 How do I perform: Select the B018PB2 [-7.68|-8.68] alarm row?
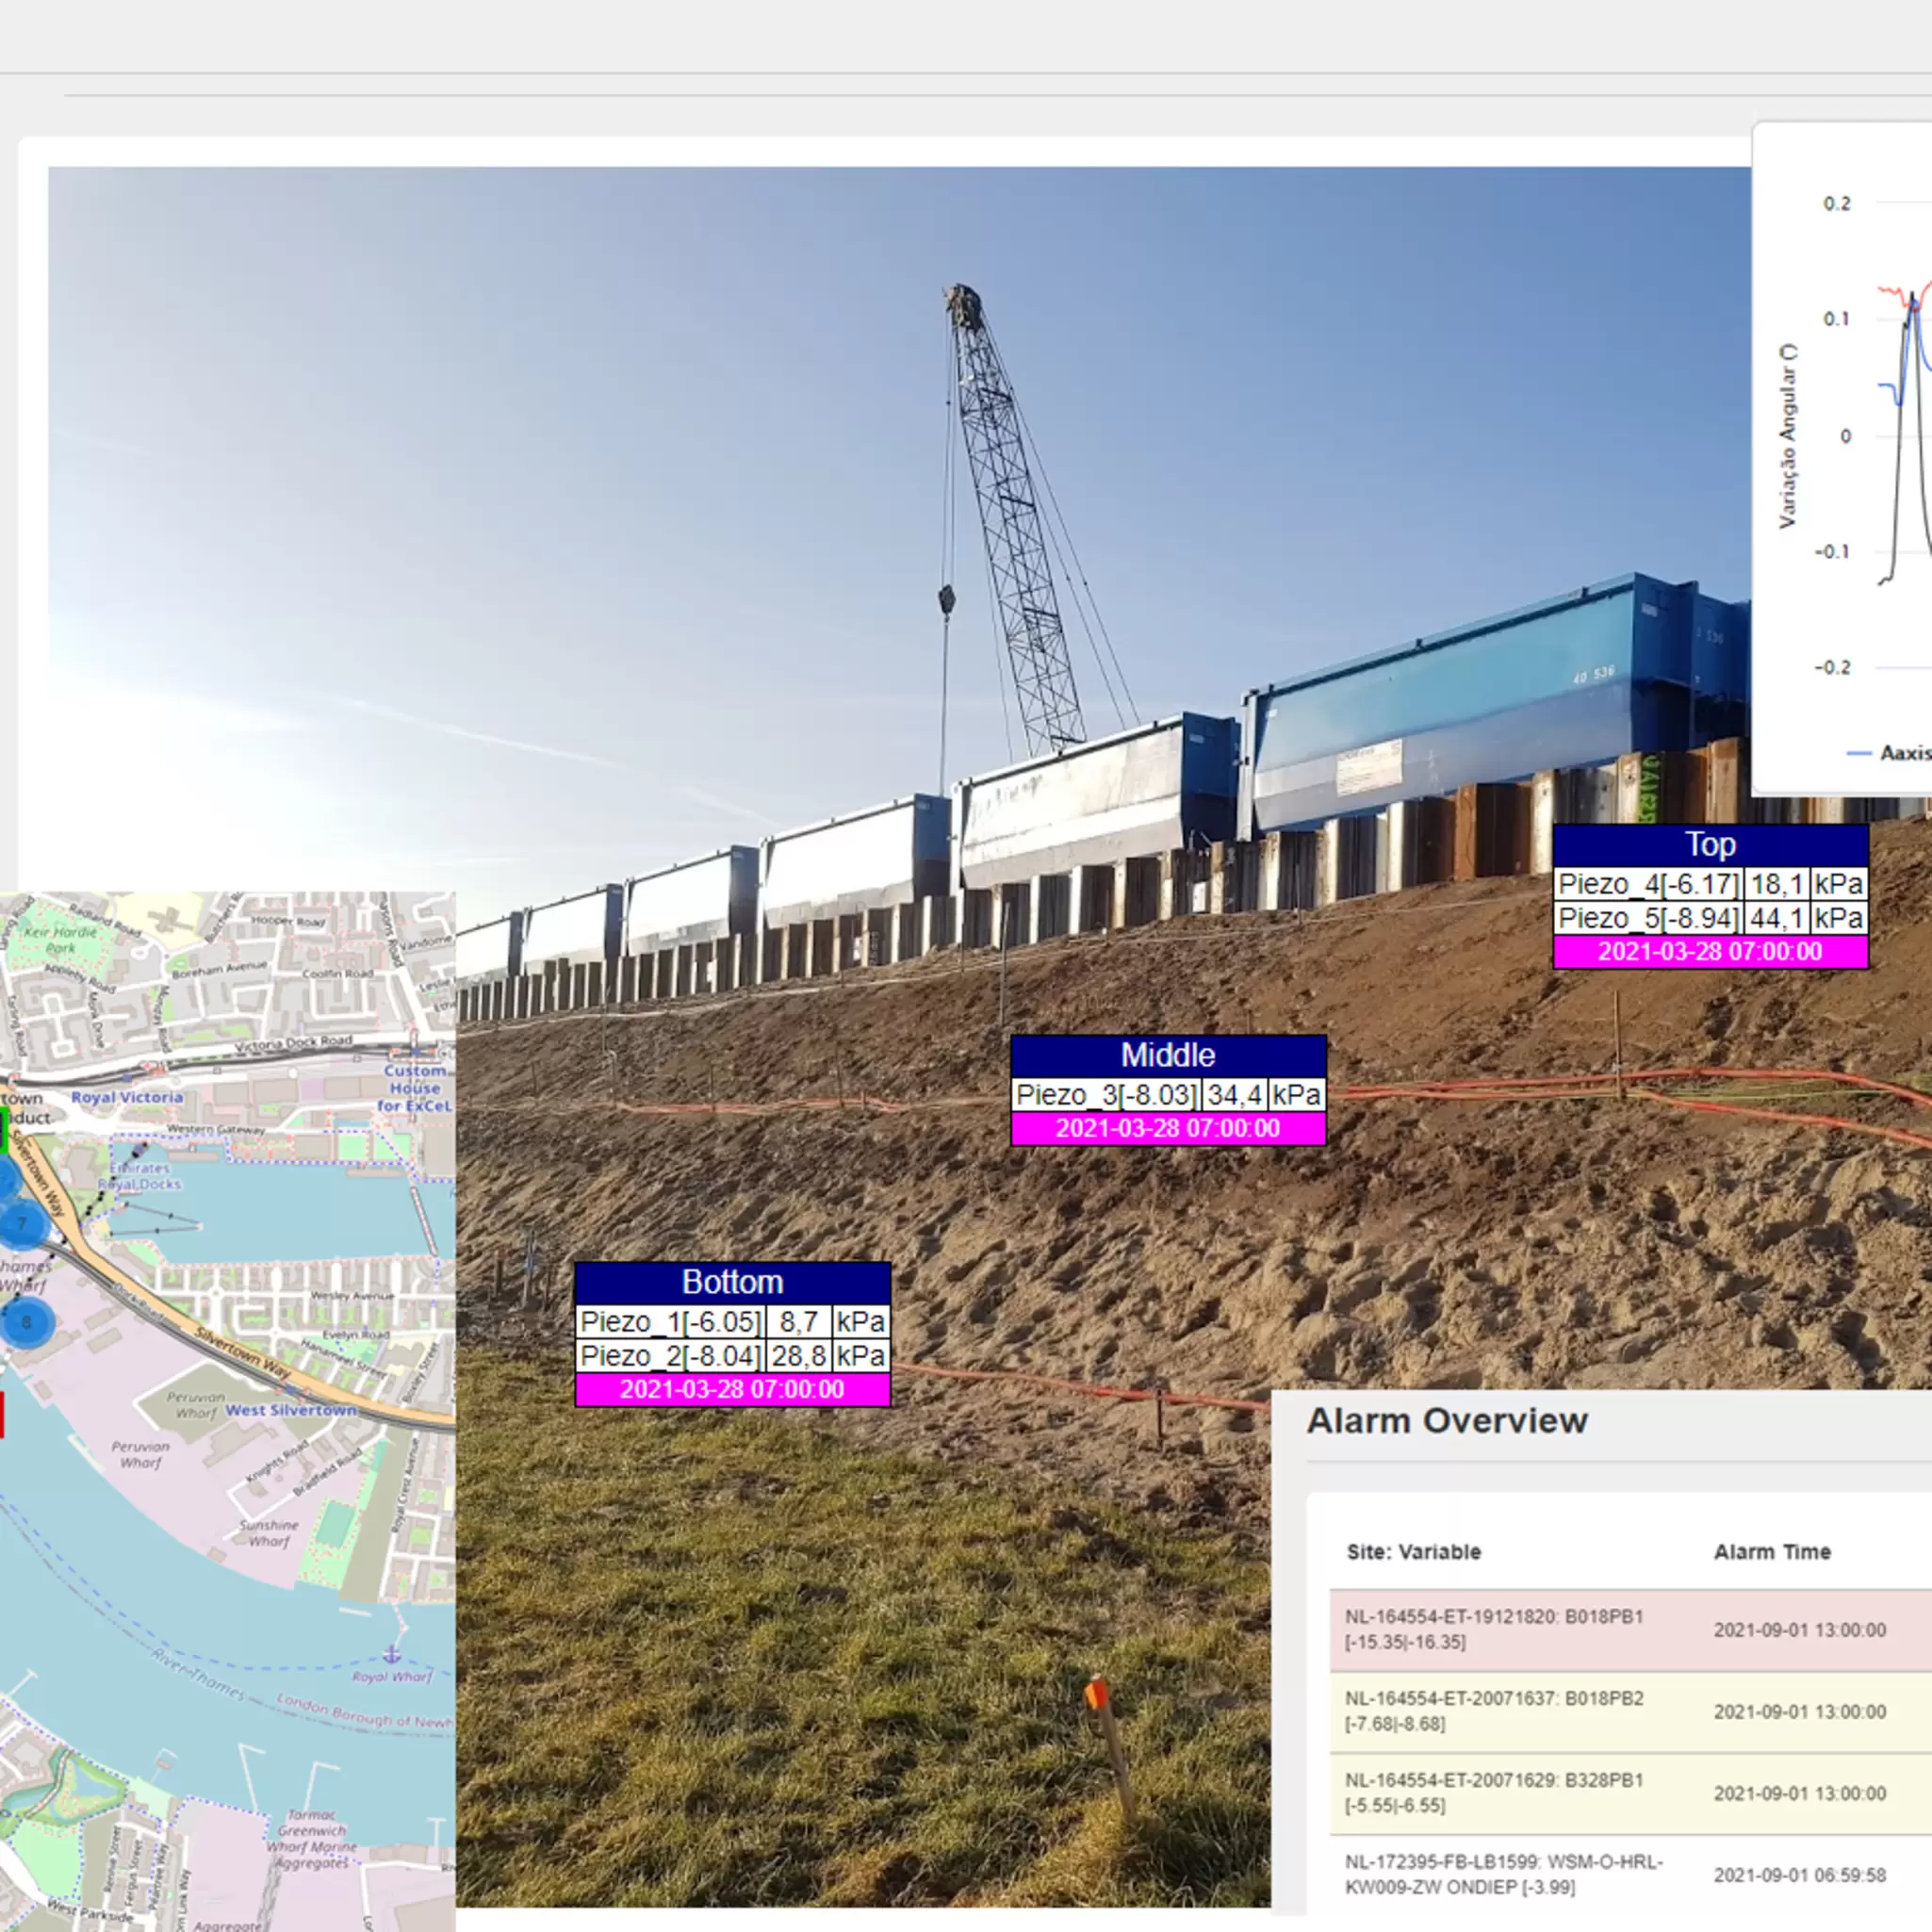click(x=1631, y=1712)
